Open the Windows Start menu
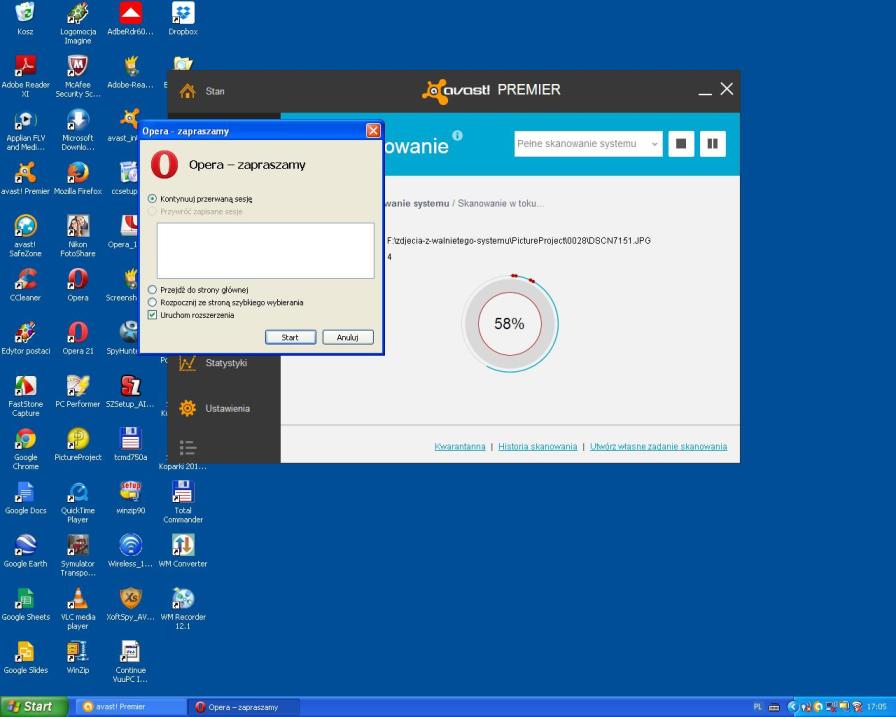Screen dimensions: 896x717 (x=34, y=707)
